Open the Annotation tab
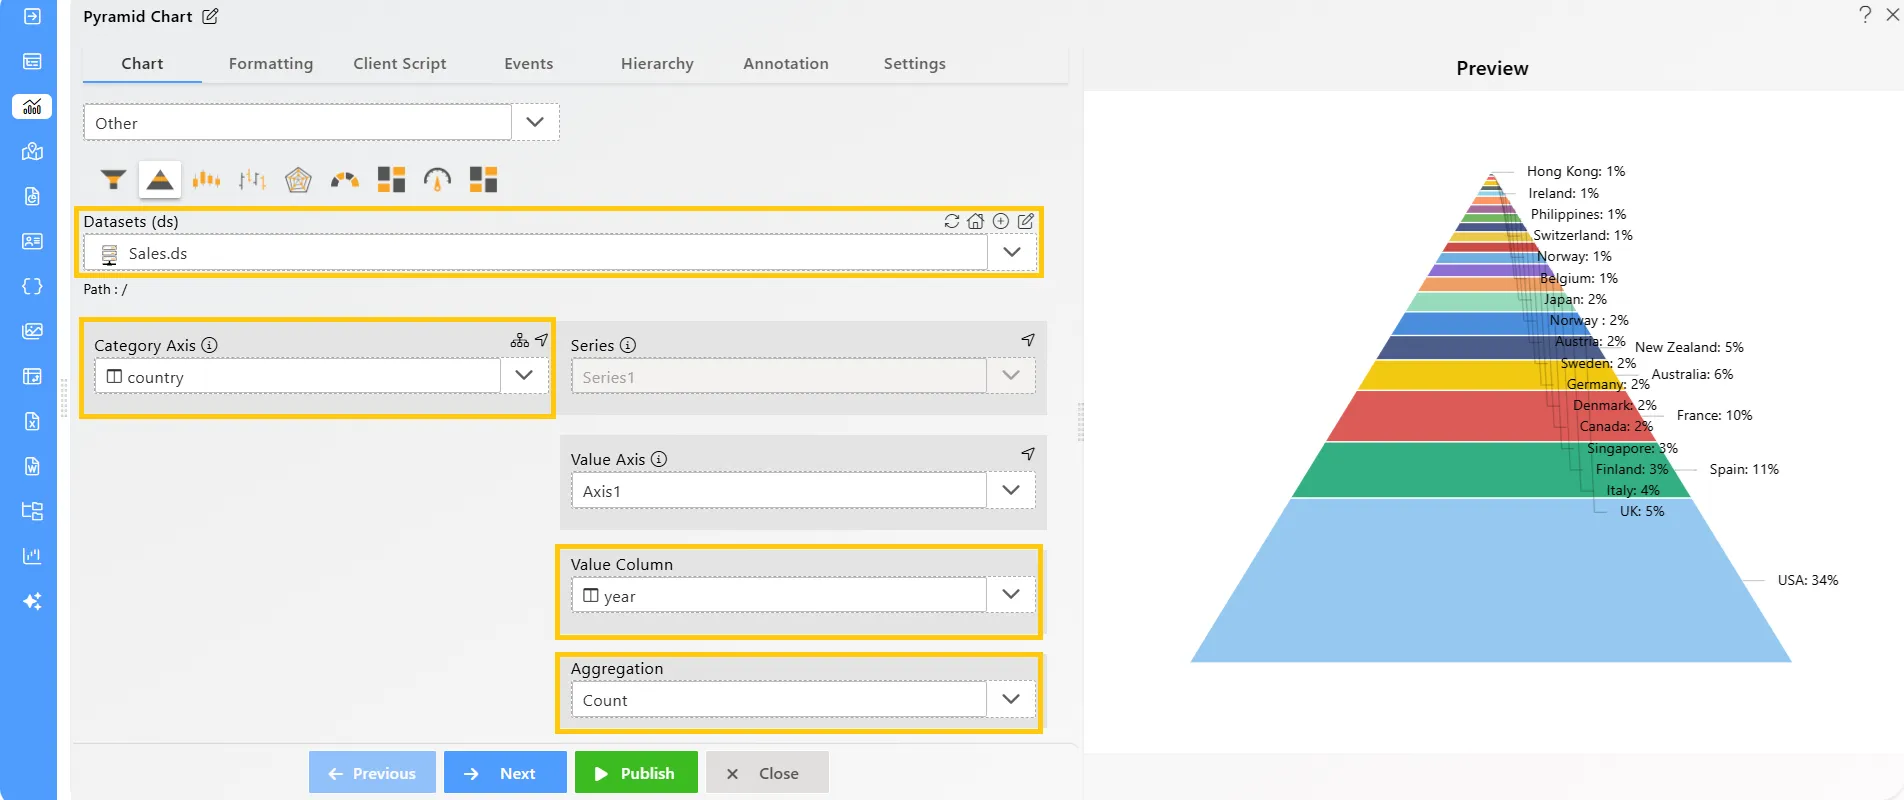Image resolution: width=1904 pixels, height=800 pixels. pos(786,63)
